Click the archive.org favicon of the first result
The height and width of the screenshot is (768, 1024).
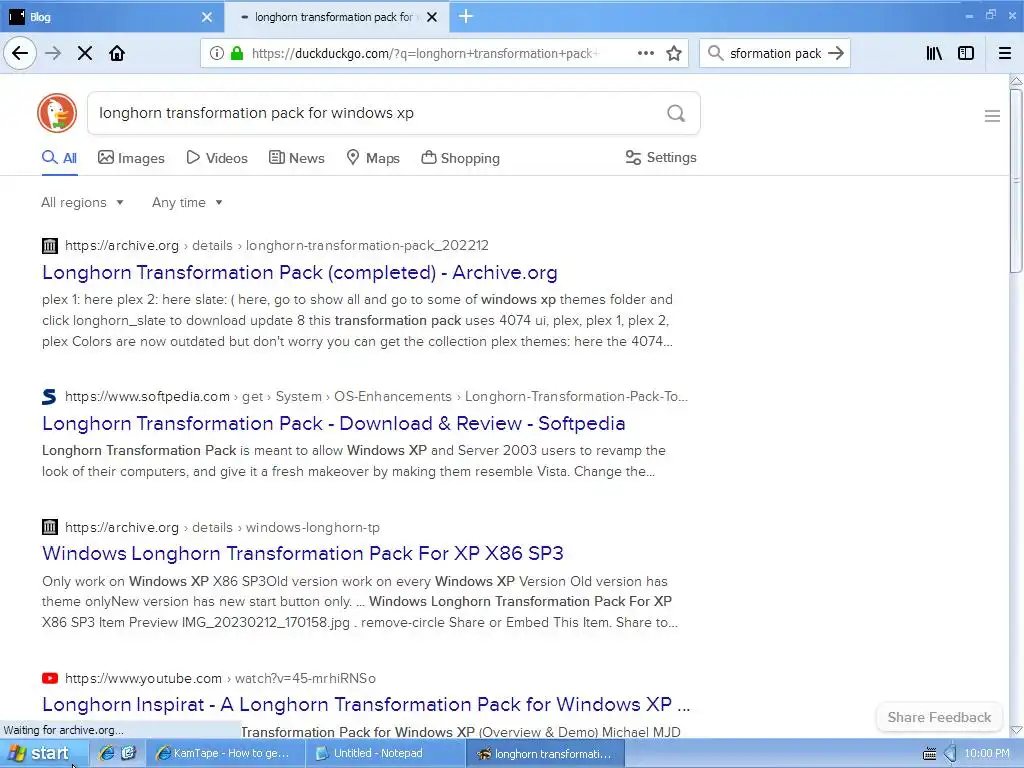click(x=50, y=246)
